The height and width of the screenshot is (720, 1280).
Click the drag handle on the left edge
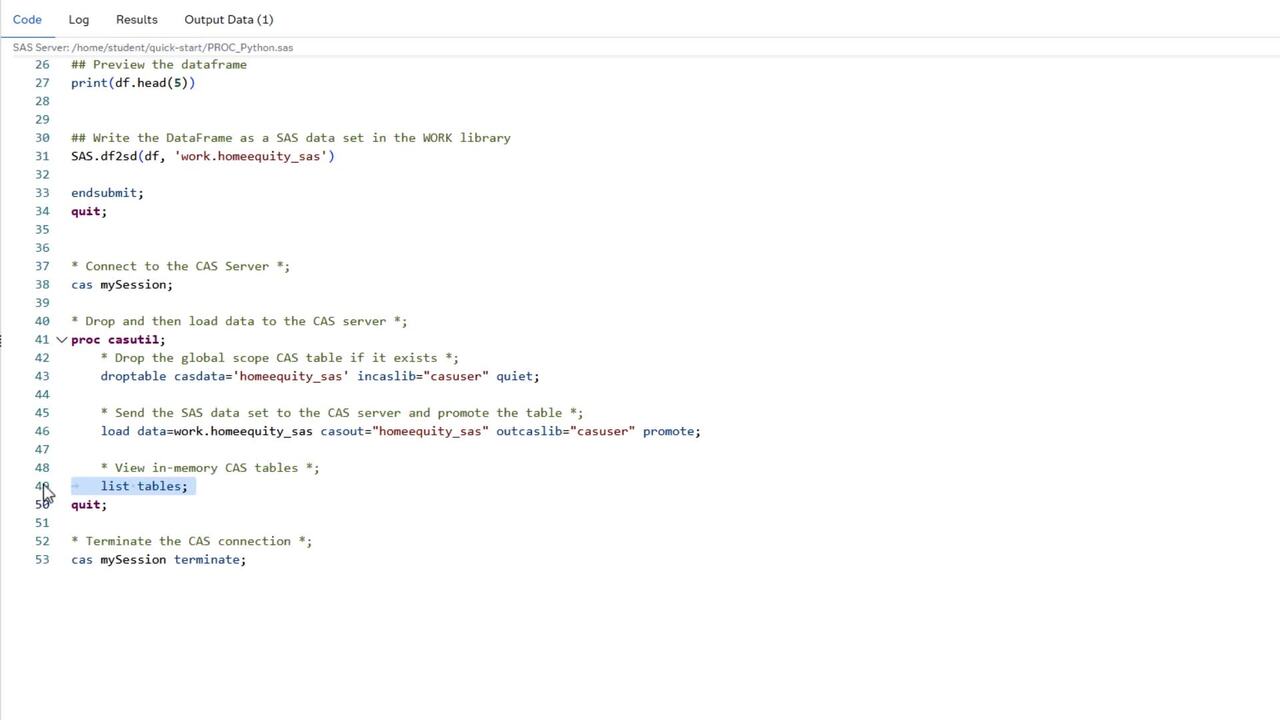point(2,340)
